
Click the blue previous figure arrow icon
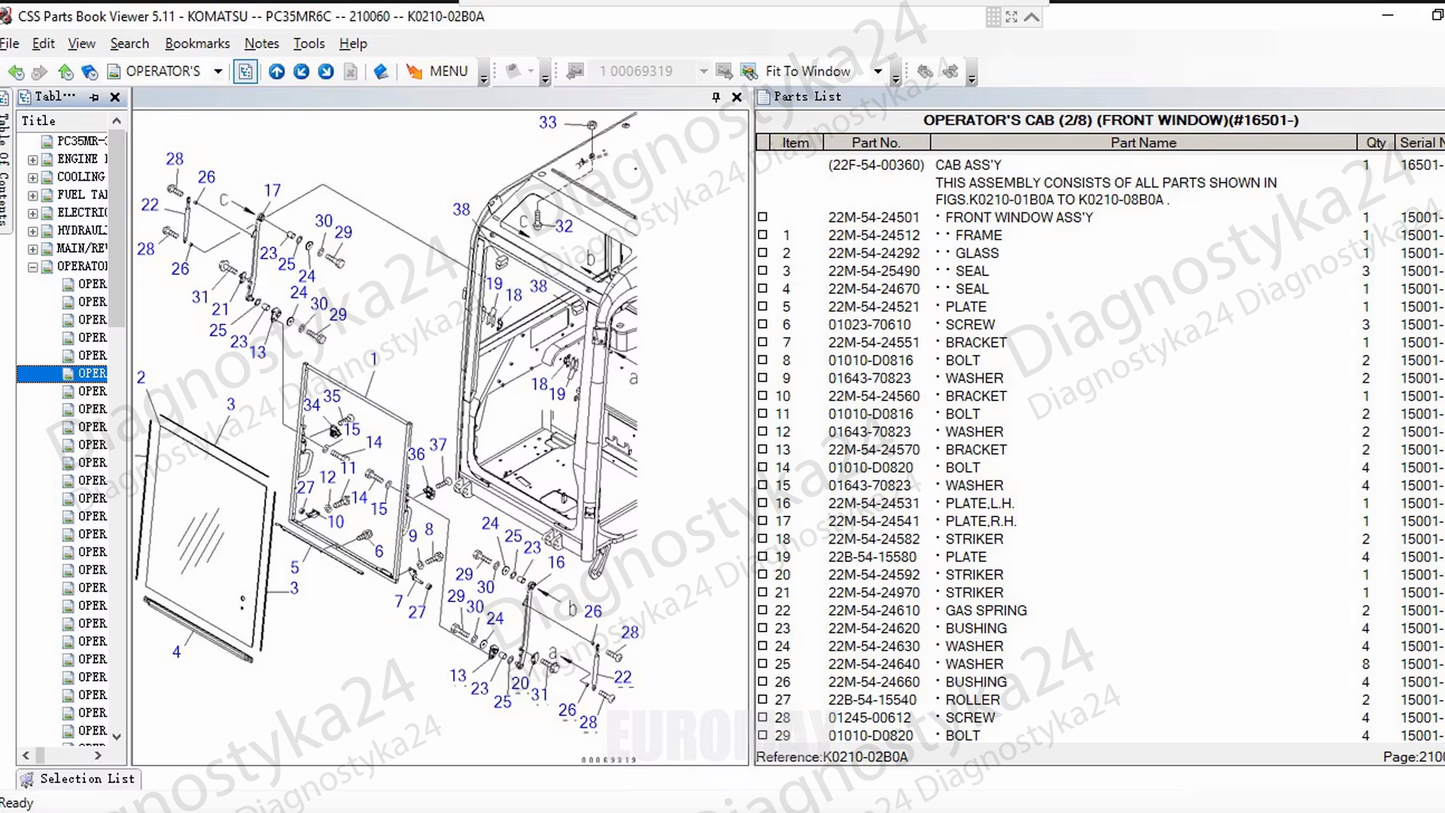[x=301, y=72]
